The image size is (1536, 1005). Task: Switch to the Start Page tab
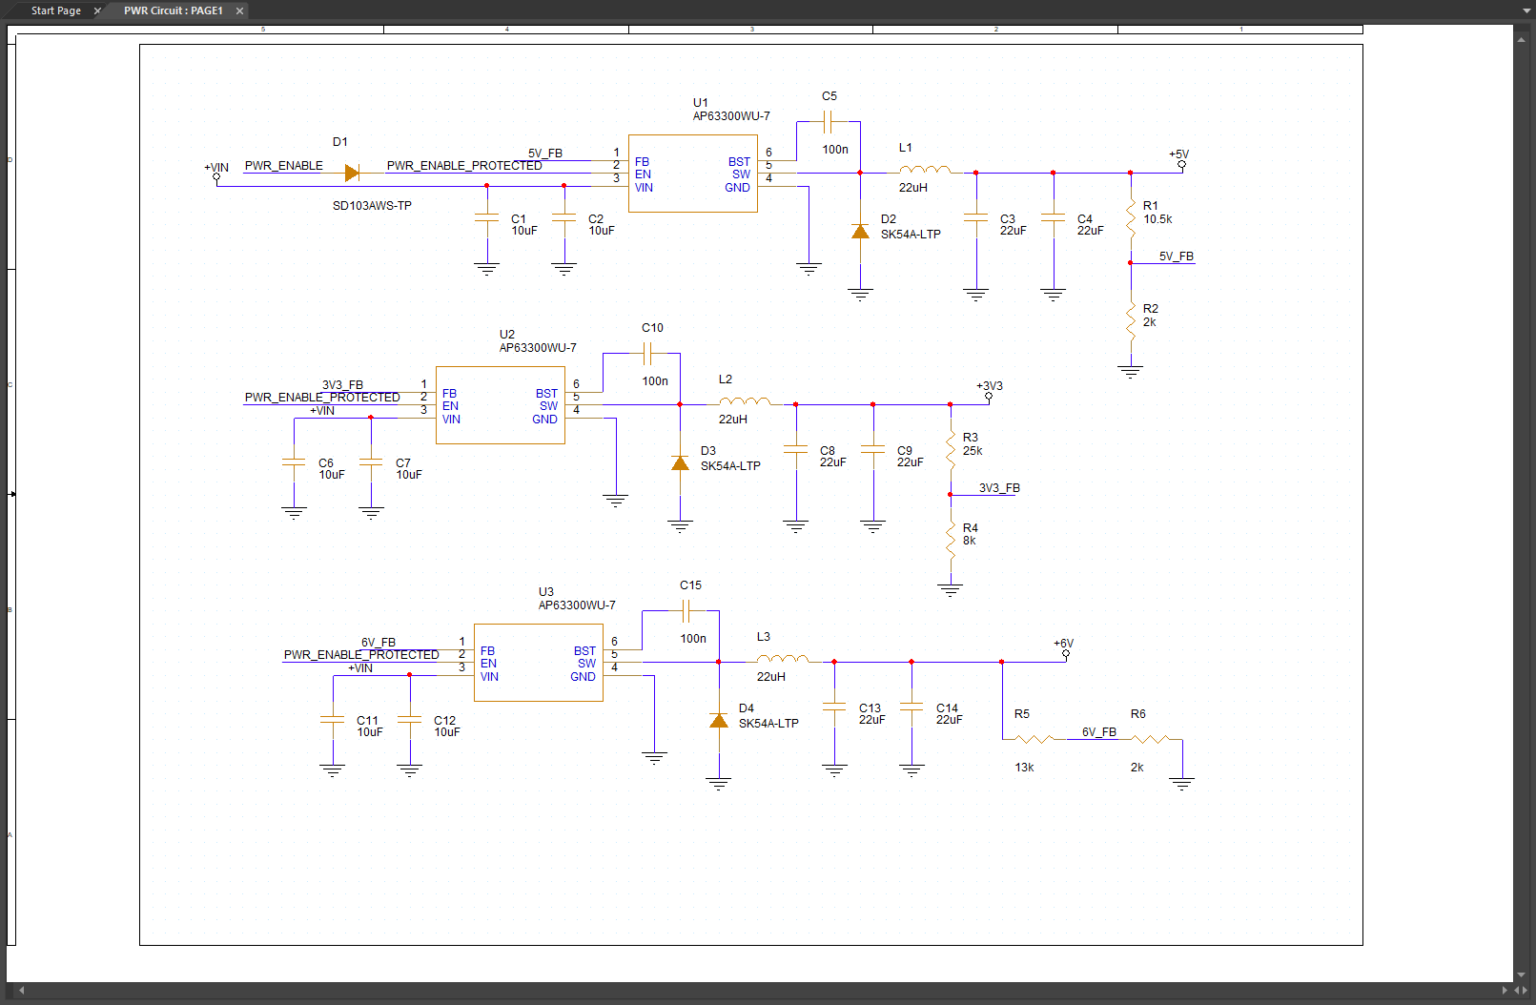coord(55,10)
